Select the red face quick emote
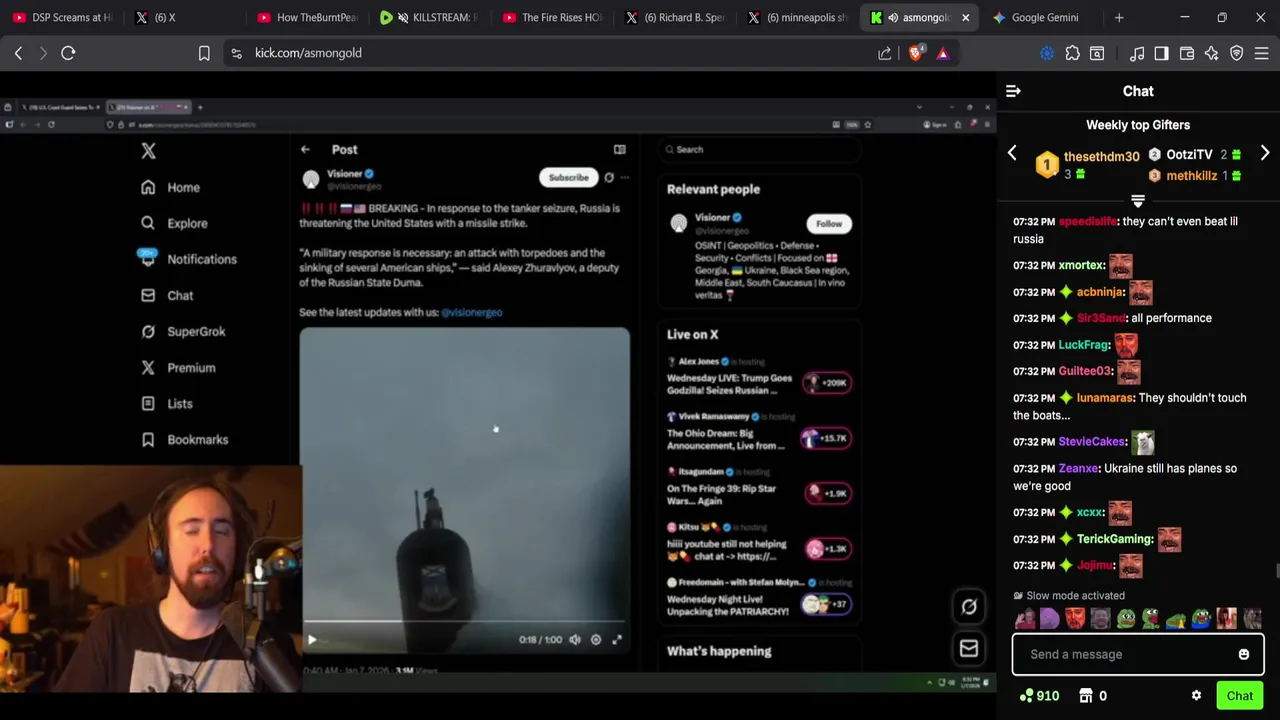The image size is (1280, 720). pyautogui.click(x=1075, y=618)
